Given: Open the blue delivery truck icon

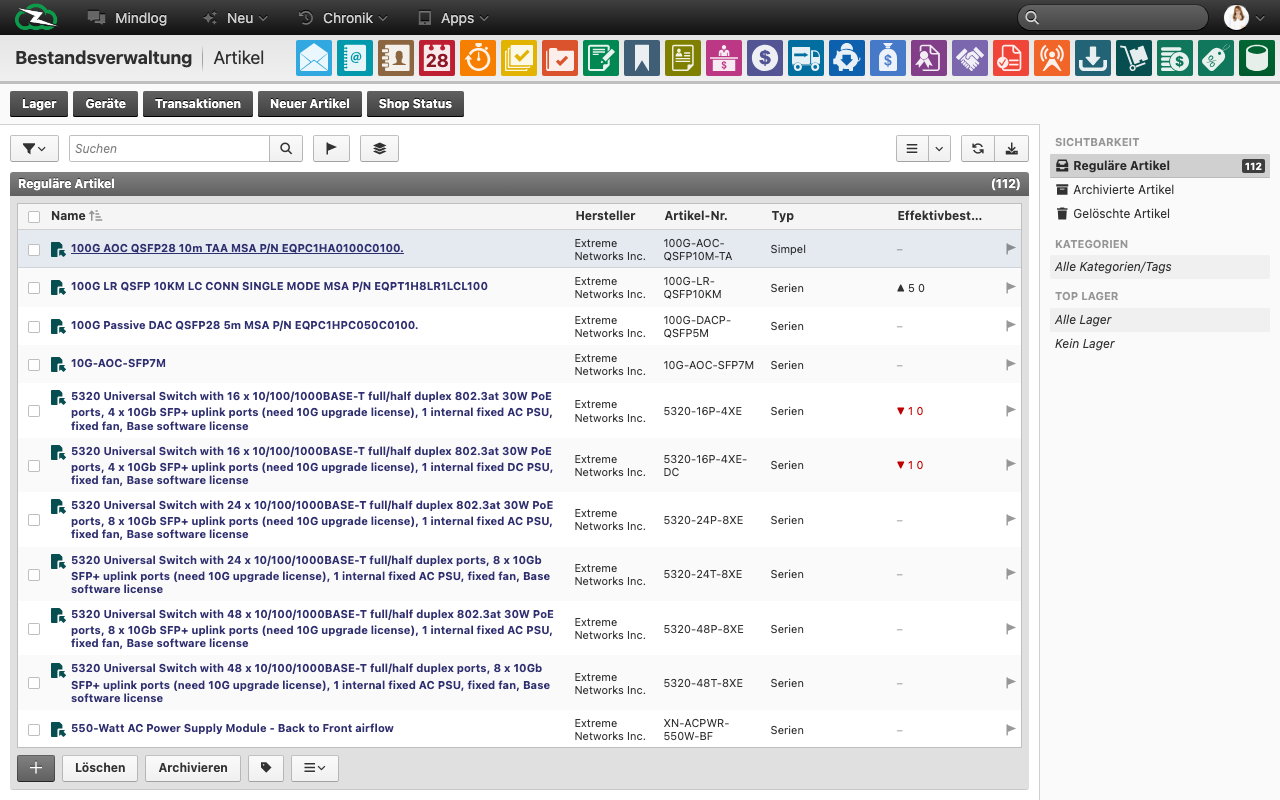Looking at the screenshot, I should pyautogui.click(x=806, y=58).
